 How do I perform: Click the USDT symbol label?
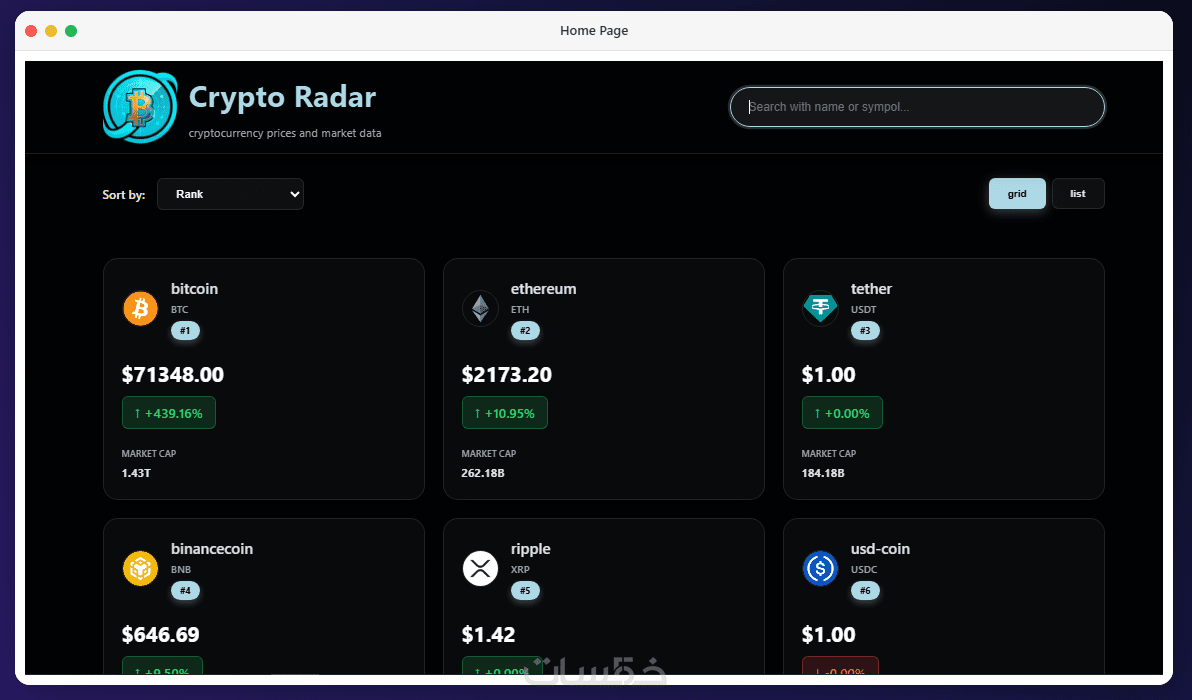864,309
